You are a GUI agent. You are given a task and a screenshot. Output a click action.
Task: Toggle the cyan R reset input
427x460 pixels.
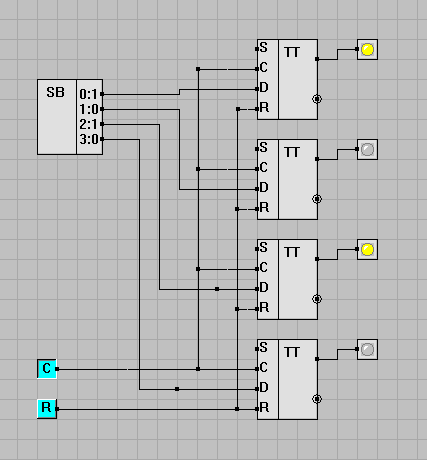tap(47, 409)
